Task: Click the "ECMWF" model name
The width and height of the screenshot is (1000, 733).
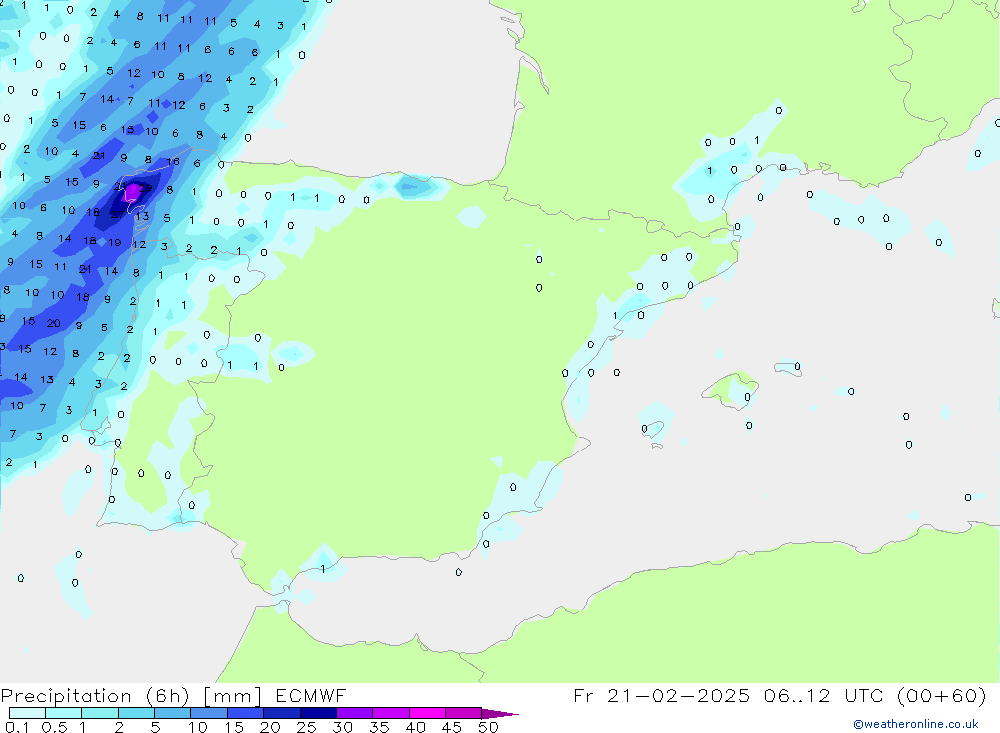Action: [311, 696]
